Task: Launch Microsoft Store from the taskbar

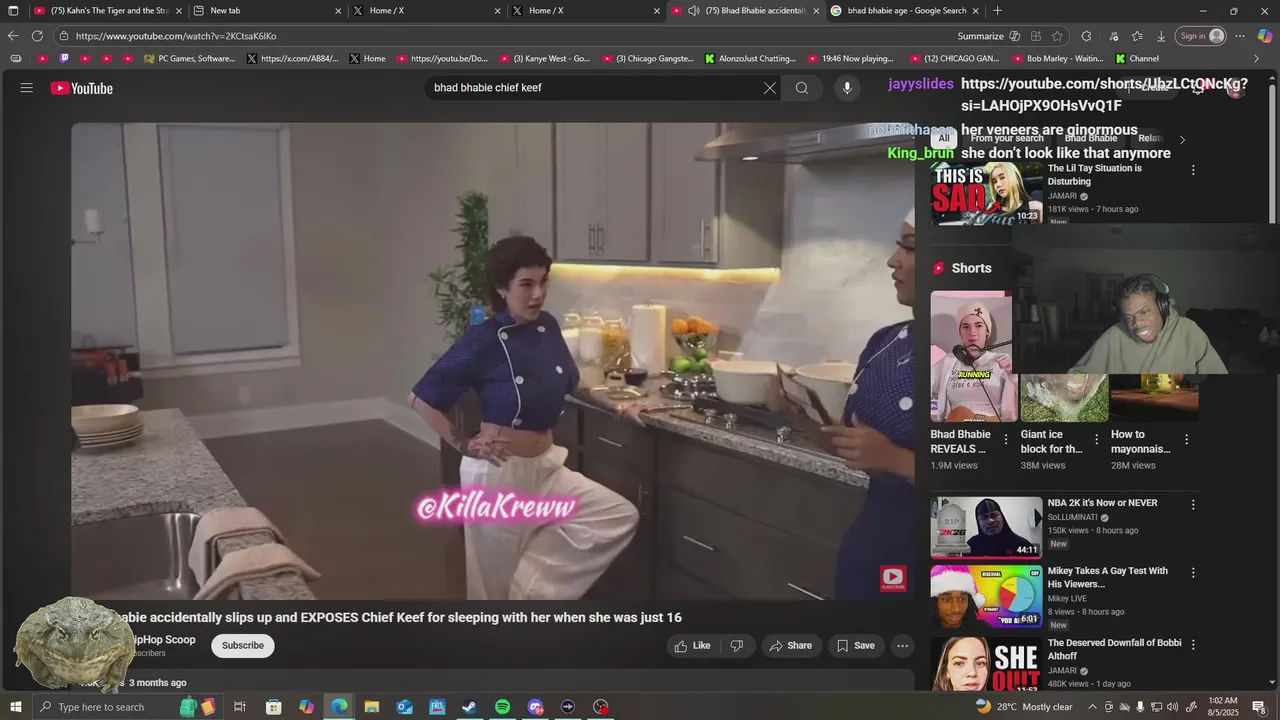Action: click(273, 707)
